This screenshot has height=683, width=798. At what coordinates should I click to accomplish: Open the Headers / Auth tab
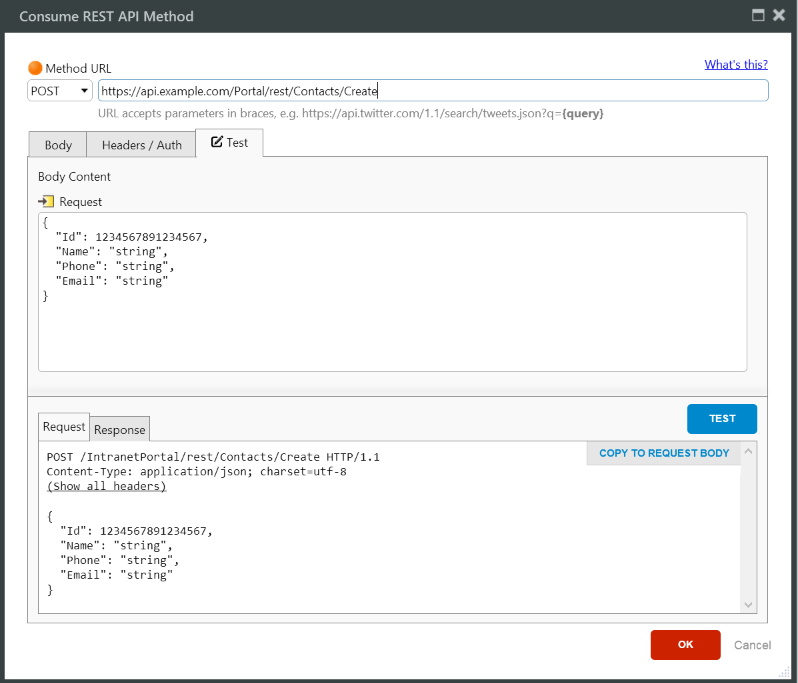tap(141, 145)
